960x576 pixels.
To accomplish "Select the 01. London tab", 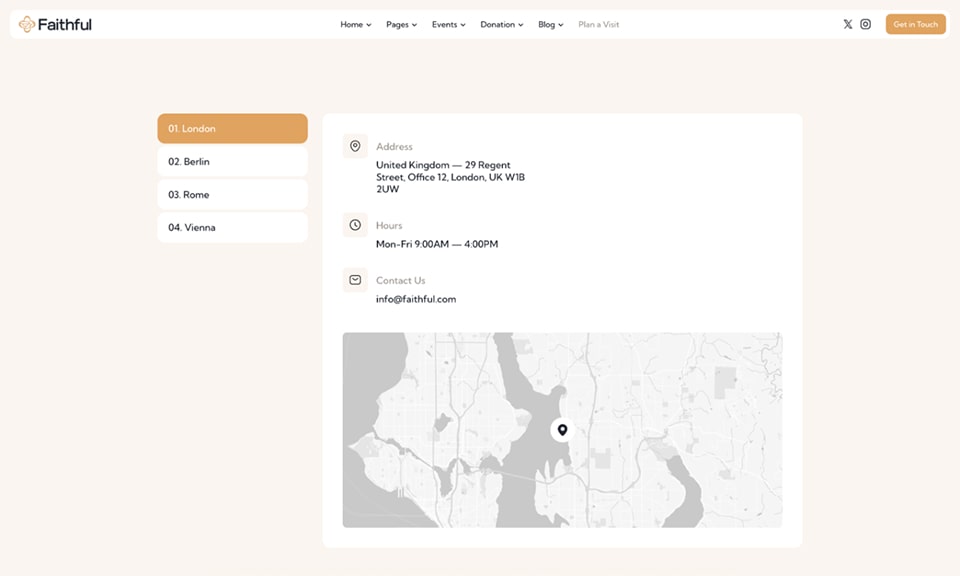I will (232, 129).
